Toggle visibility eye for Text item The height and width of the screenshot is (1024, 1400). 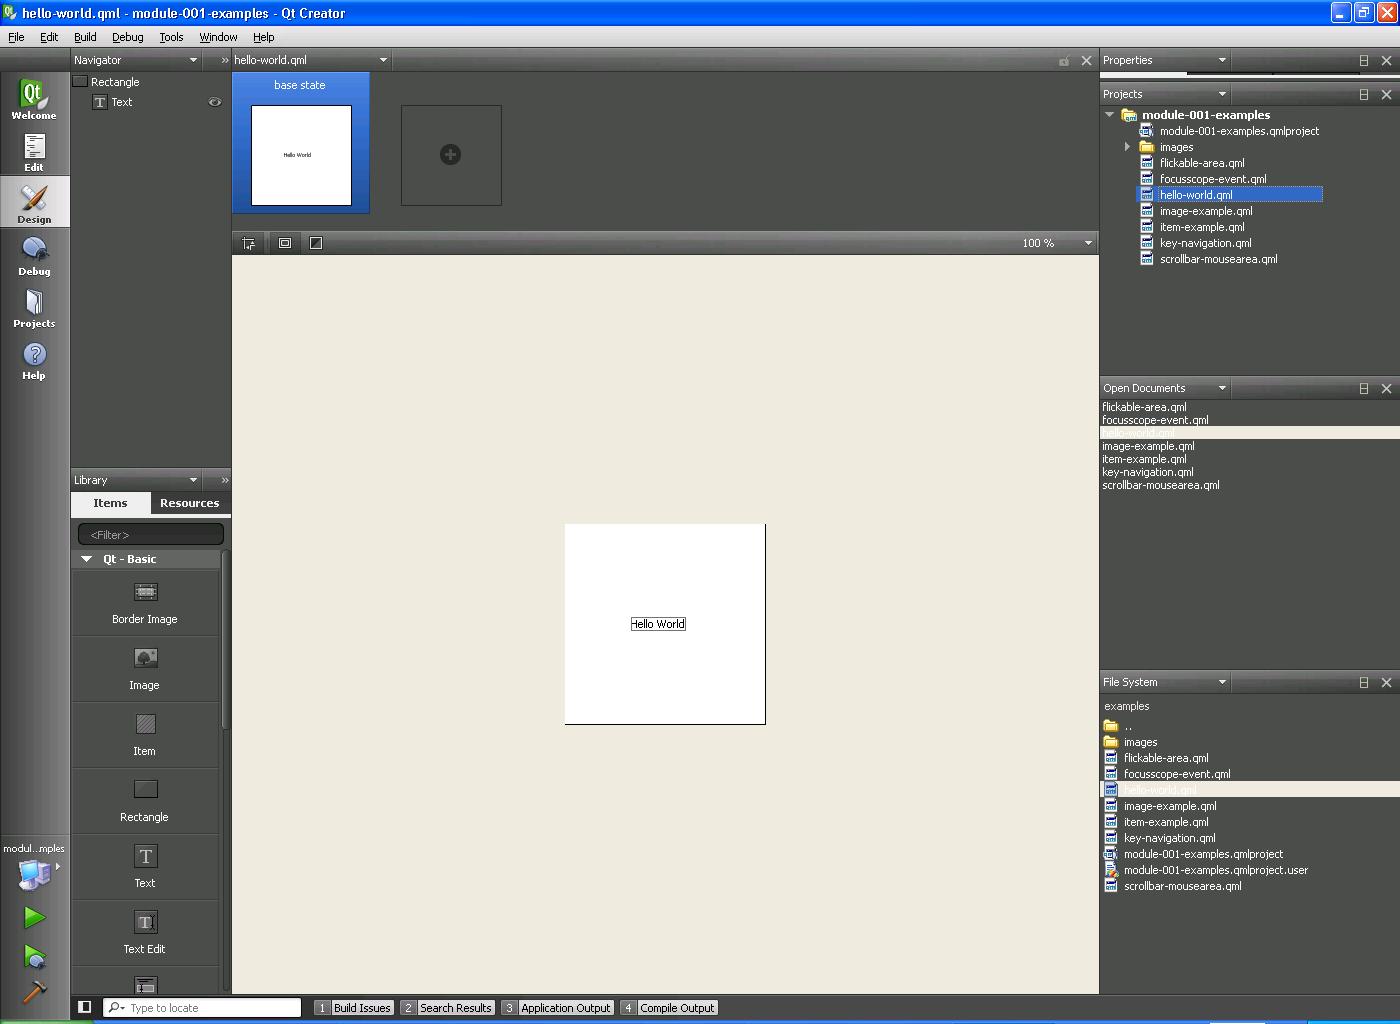(214, 102)
